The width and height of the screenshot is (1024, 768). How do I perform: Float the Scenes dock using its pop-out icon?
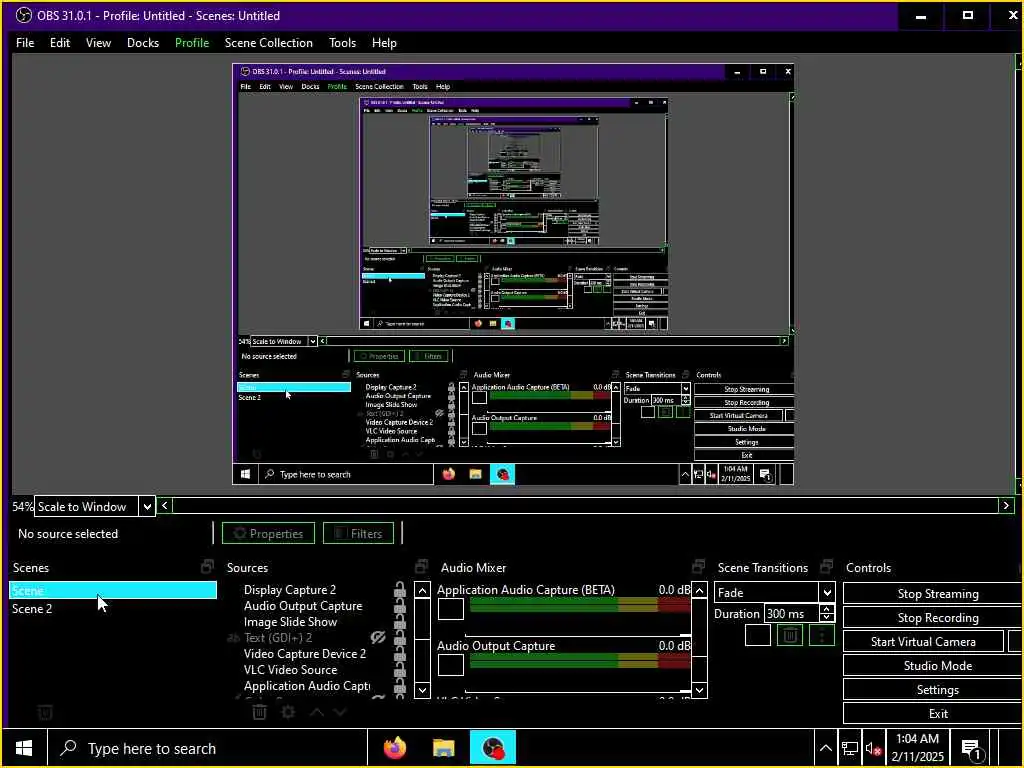coord(208,566)
